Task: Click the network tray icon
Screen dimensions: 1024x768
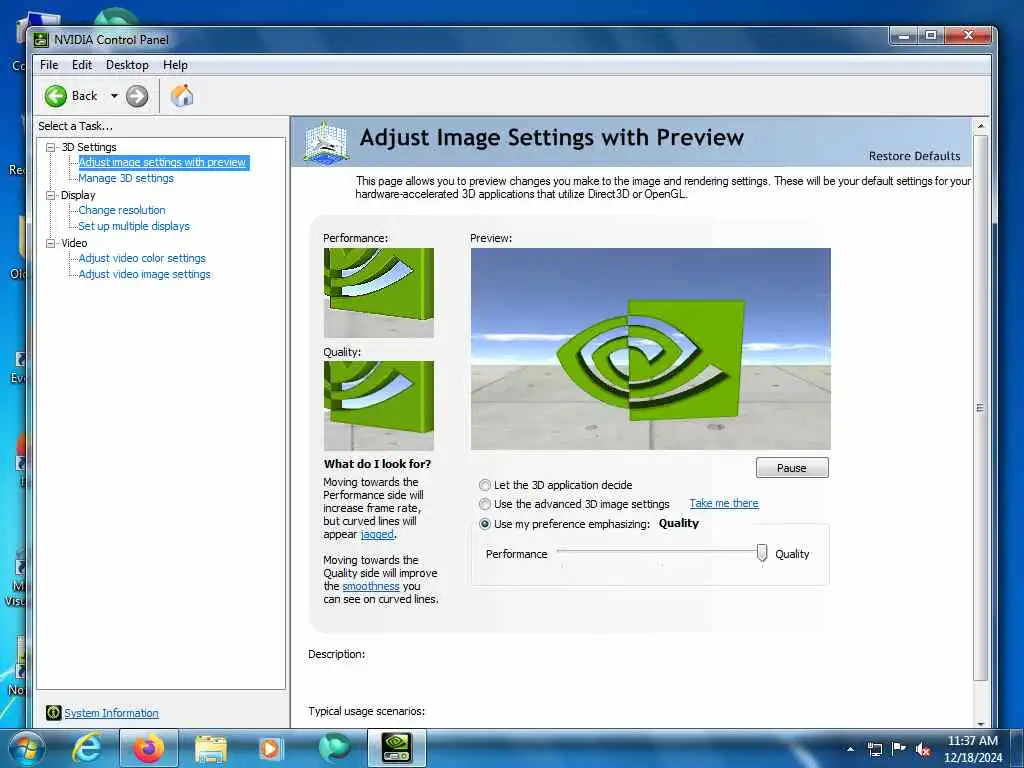Action: coord(874,749)
